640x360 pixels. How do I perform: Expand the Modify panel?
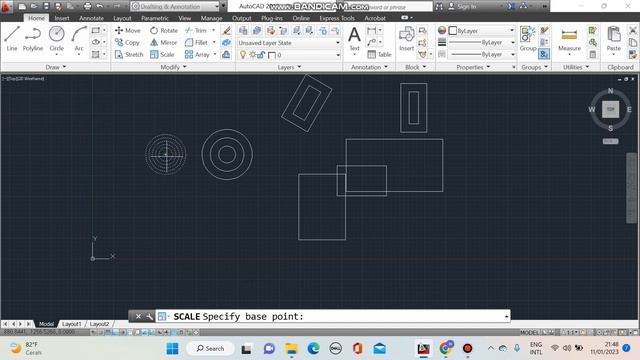pyautogui.click(x=173, y=67)
